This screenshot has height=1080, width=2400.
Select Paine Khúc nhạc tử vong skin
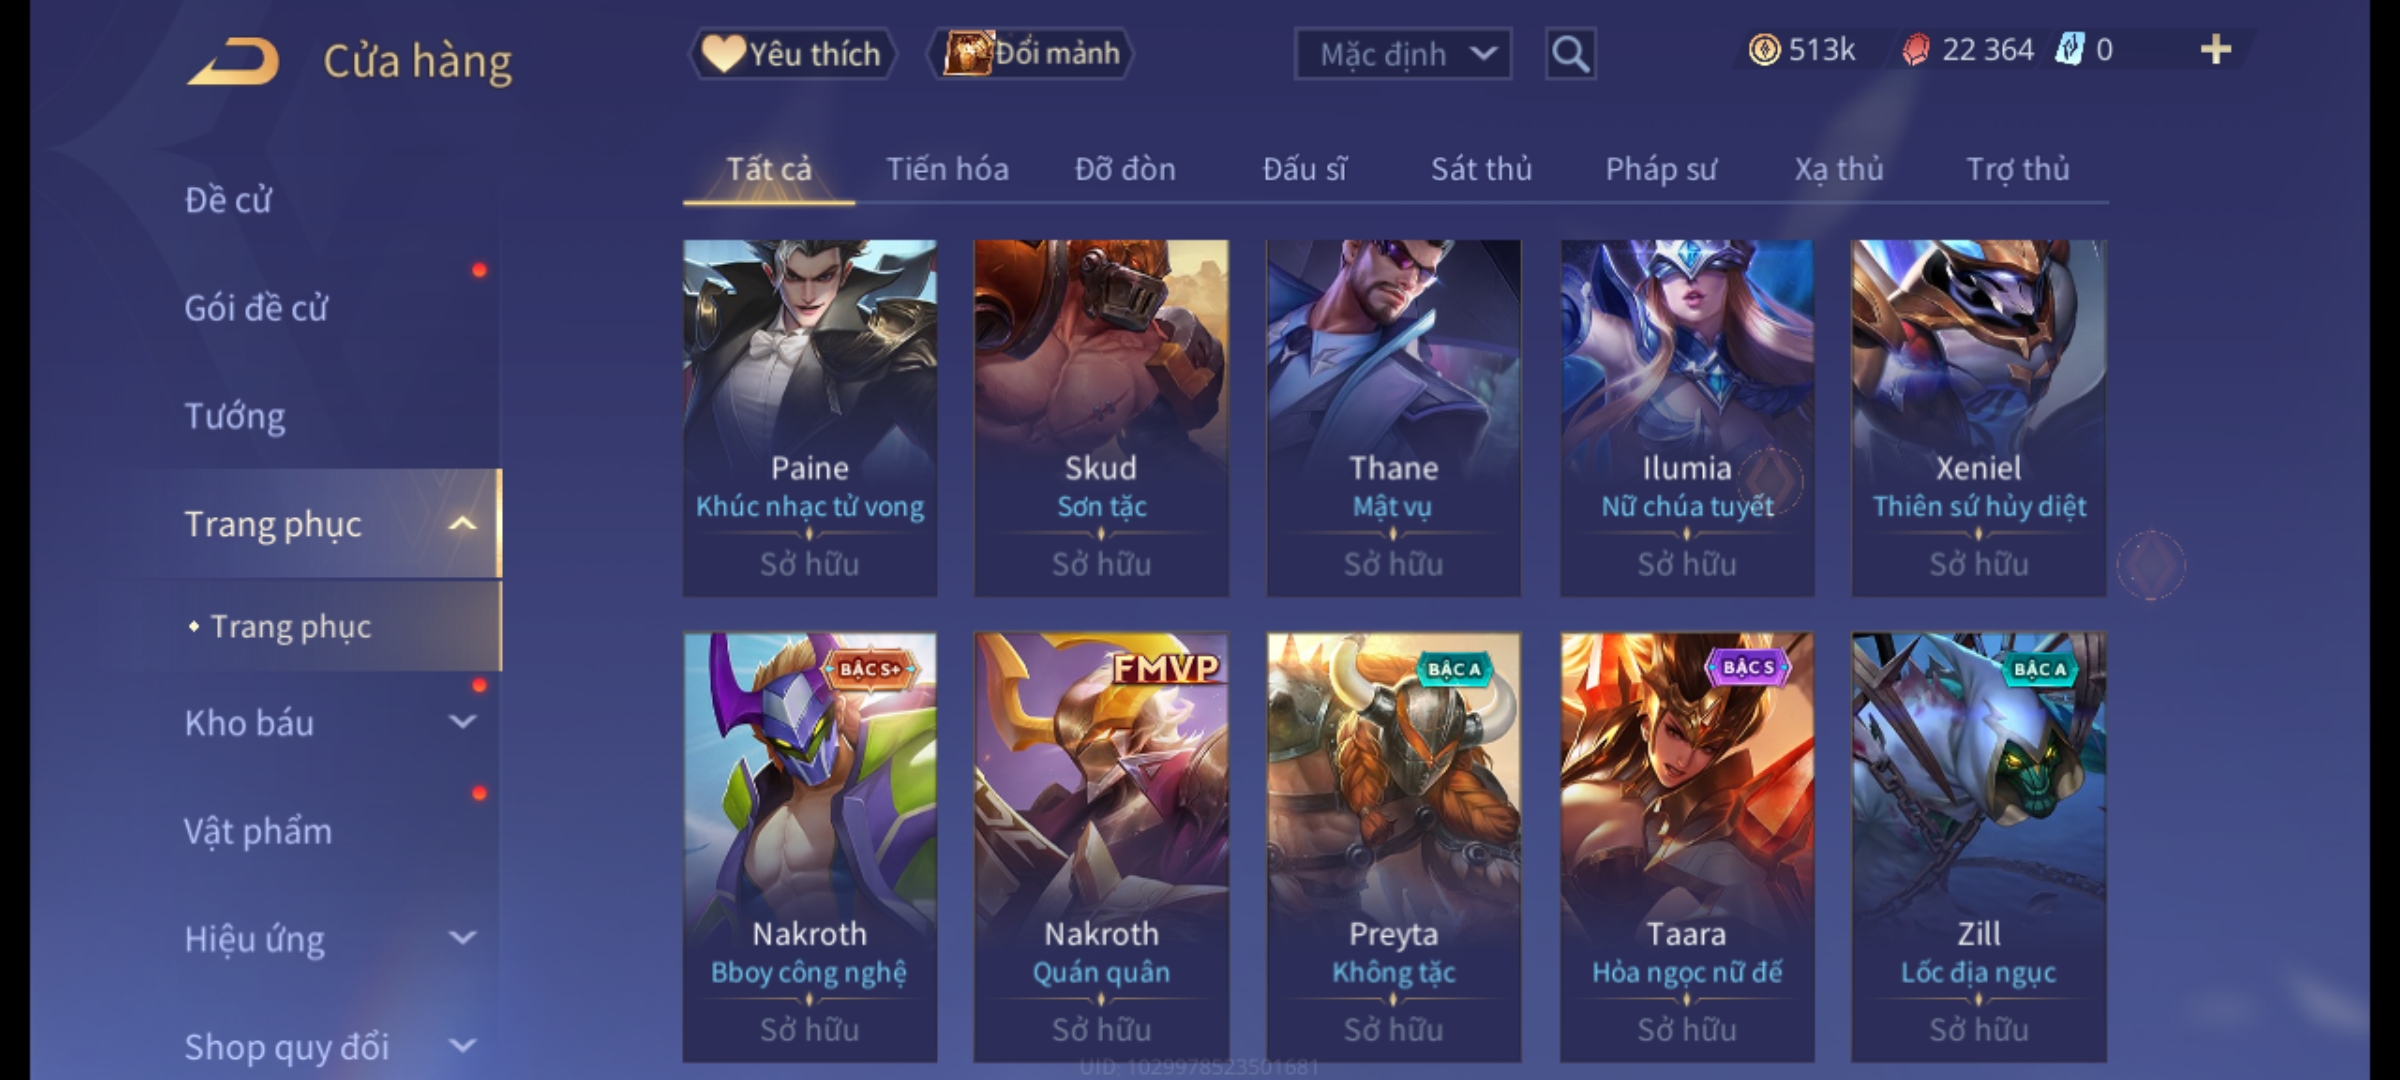[810, 418]
